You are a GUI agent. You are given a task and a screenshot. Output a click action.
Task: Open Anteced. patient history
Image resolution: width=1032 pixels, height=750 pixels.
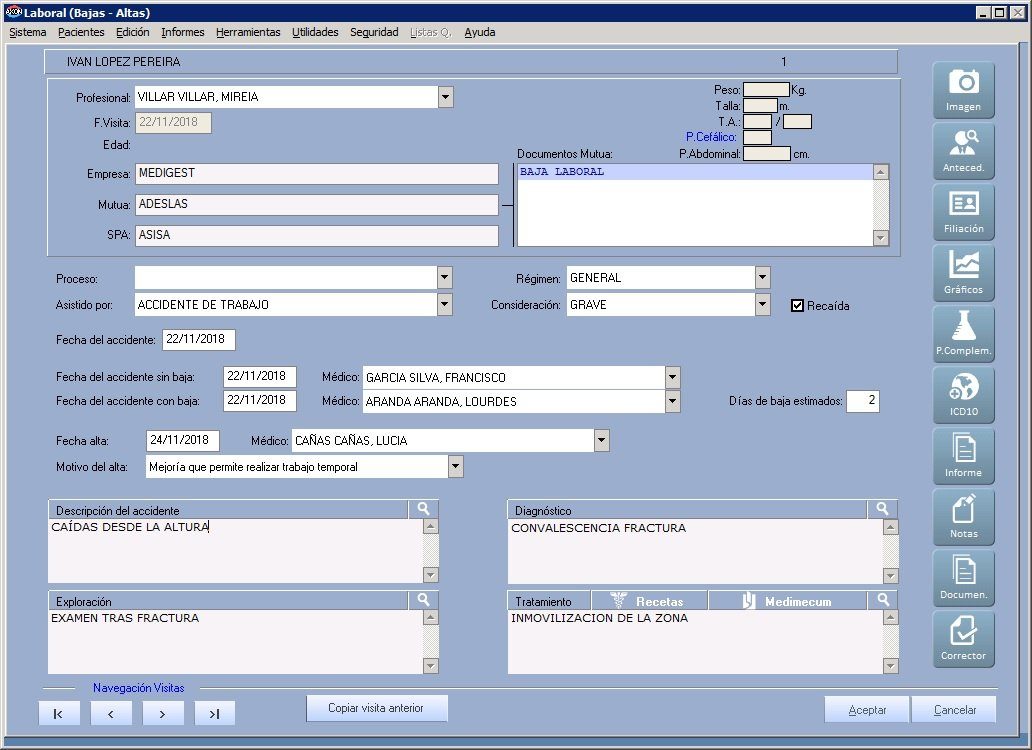tap(963, 151)
